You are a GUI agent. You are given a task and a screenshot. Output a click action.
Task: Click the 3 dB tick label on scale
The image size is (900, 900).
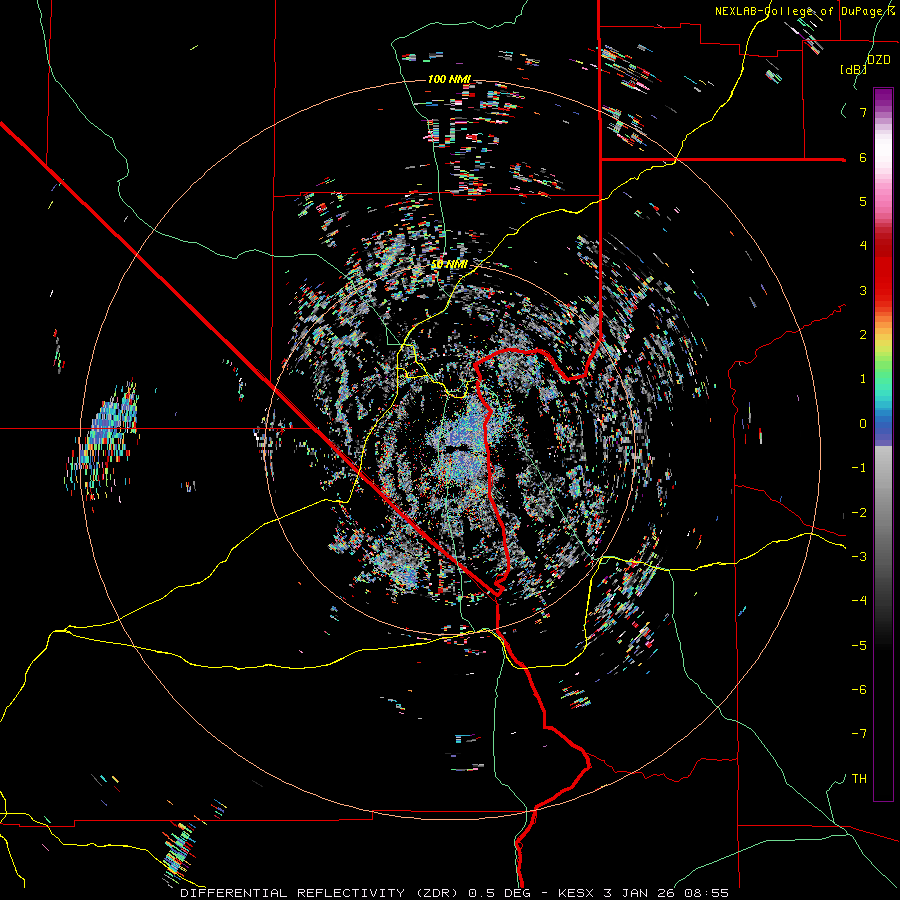tap(863, 290)
